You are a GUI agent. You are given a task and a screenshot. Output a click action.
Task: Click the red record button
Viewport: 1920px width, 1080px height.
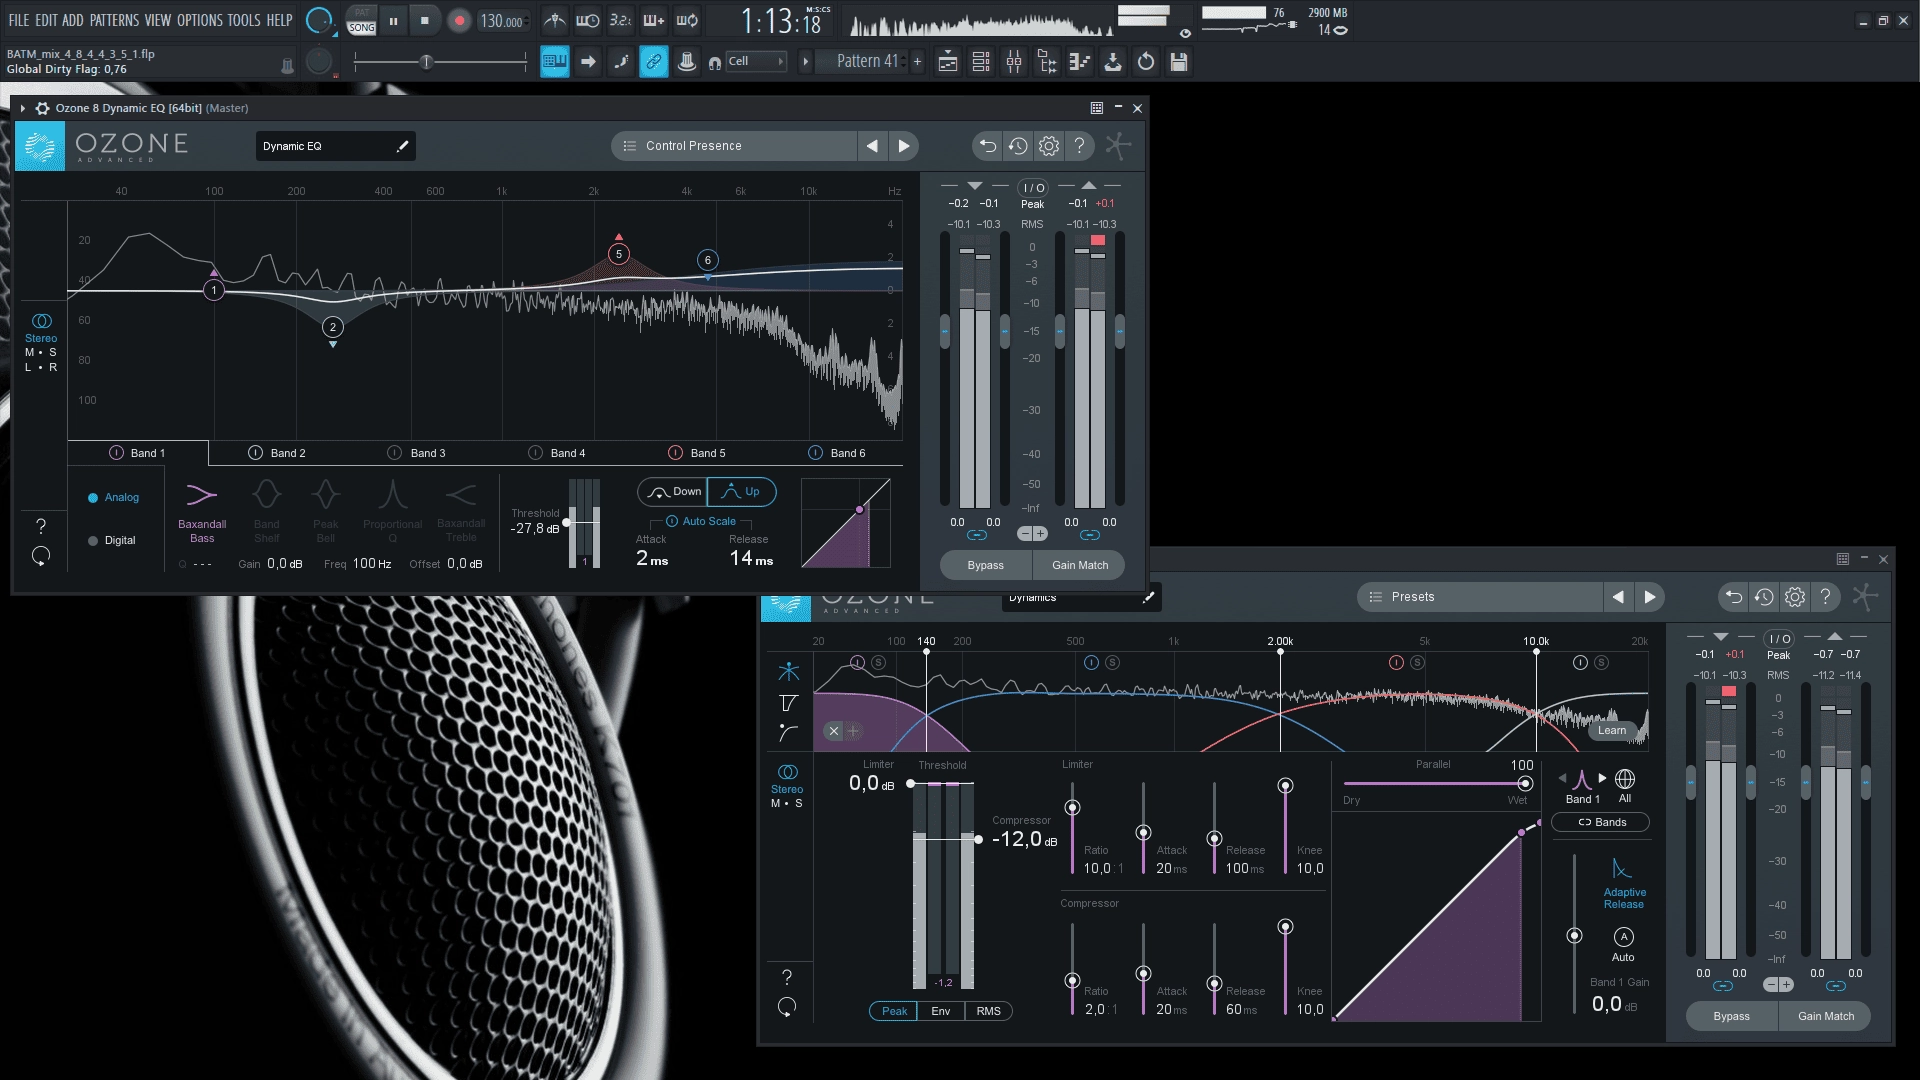point(459,21)
